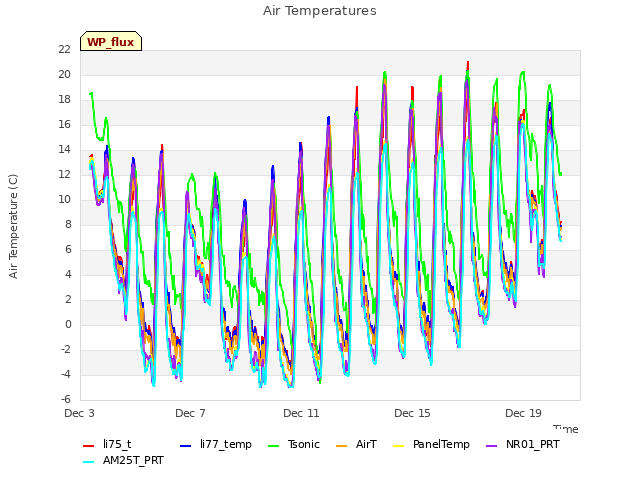
Task: Click the 6 y-axis tick label
Action: (68, 249)
